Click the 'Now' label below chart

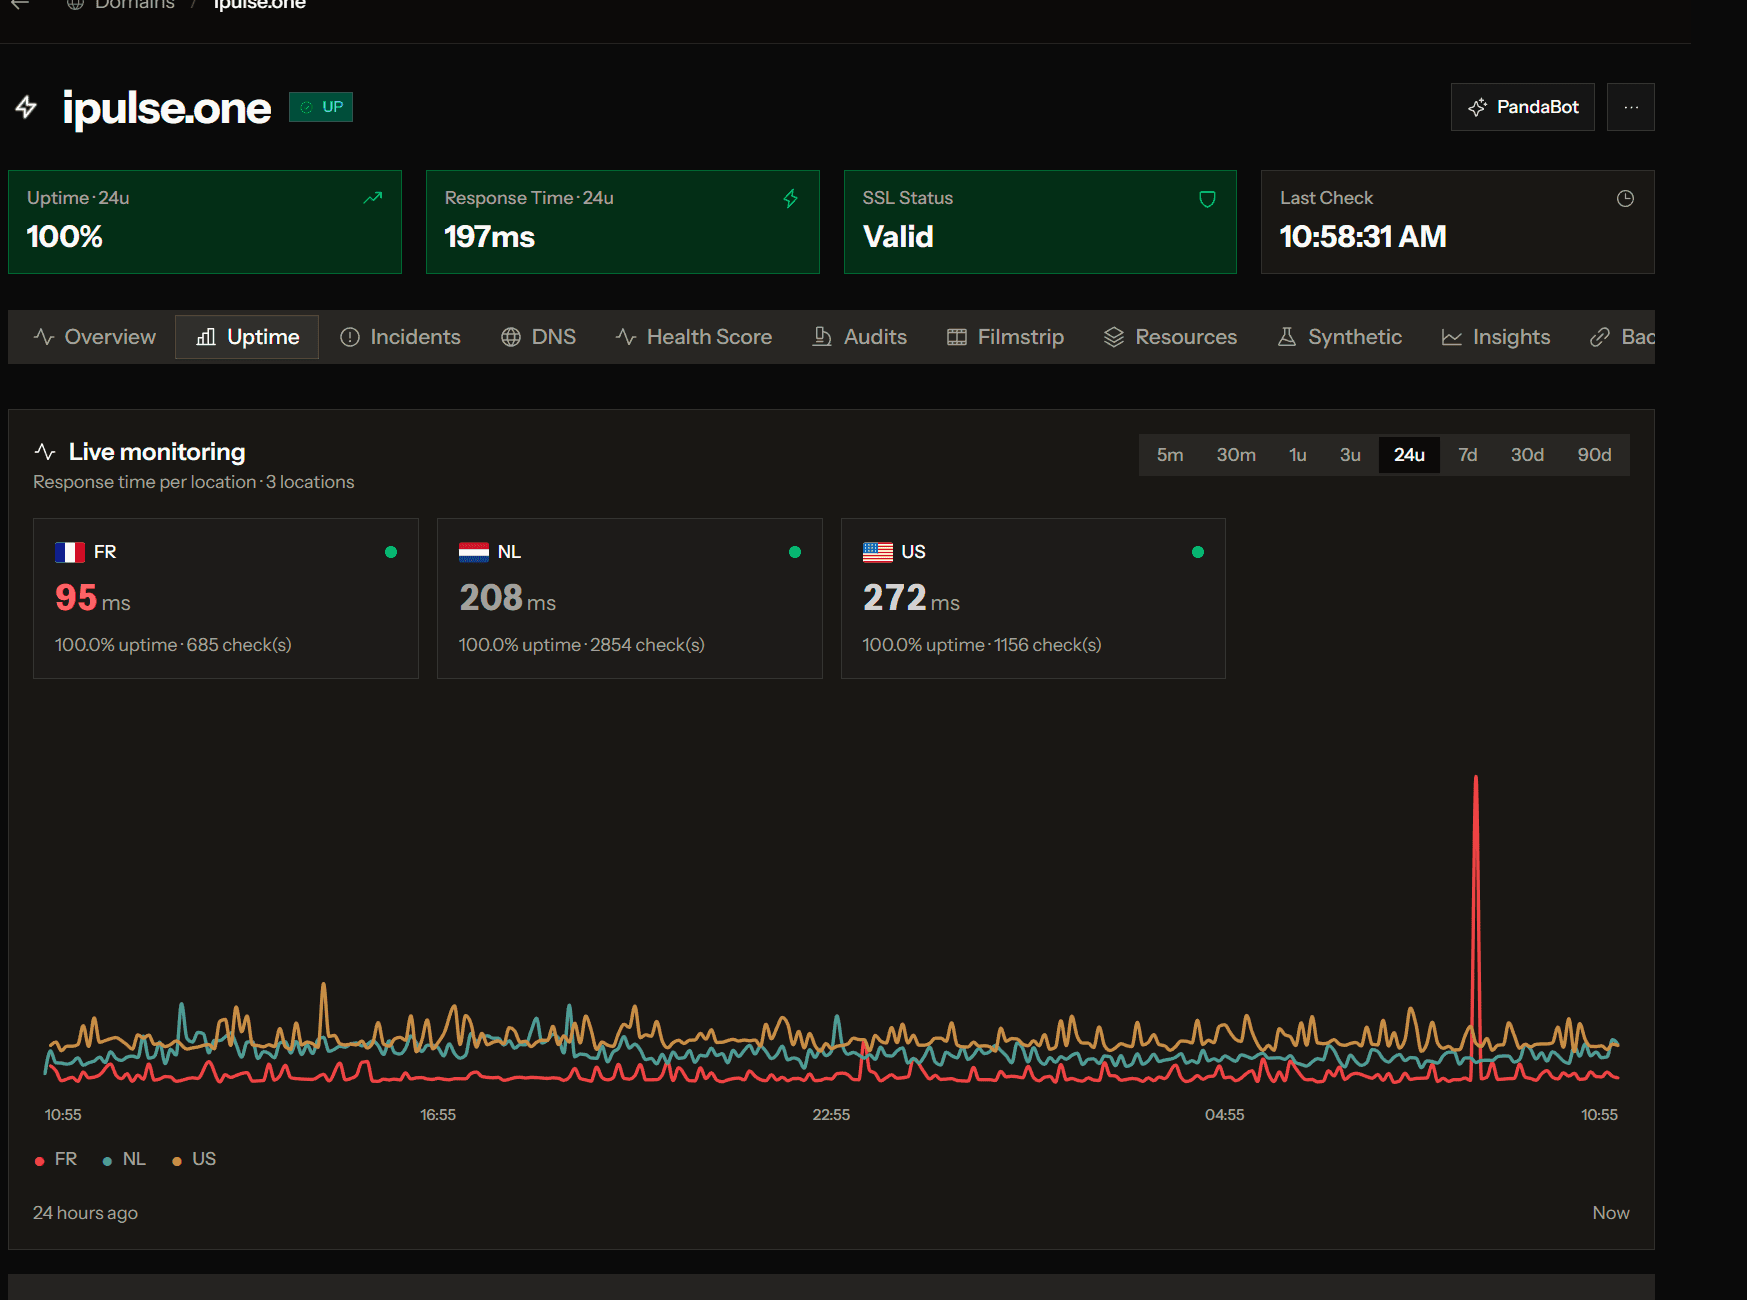(1611, 1213)
